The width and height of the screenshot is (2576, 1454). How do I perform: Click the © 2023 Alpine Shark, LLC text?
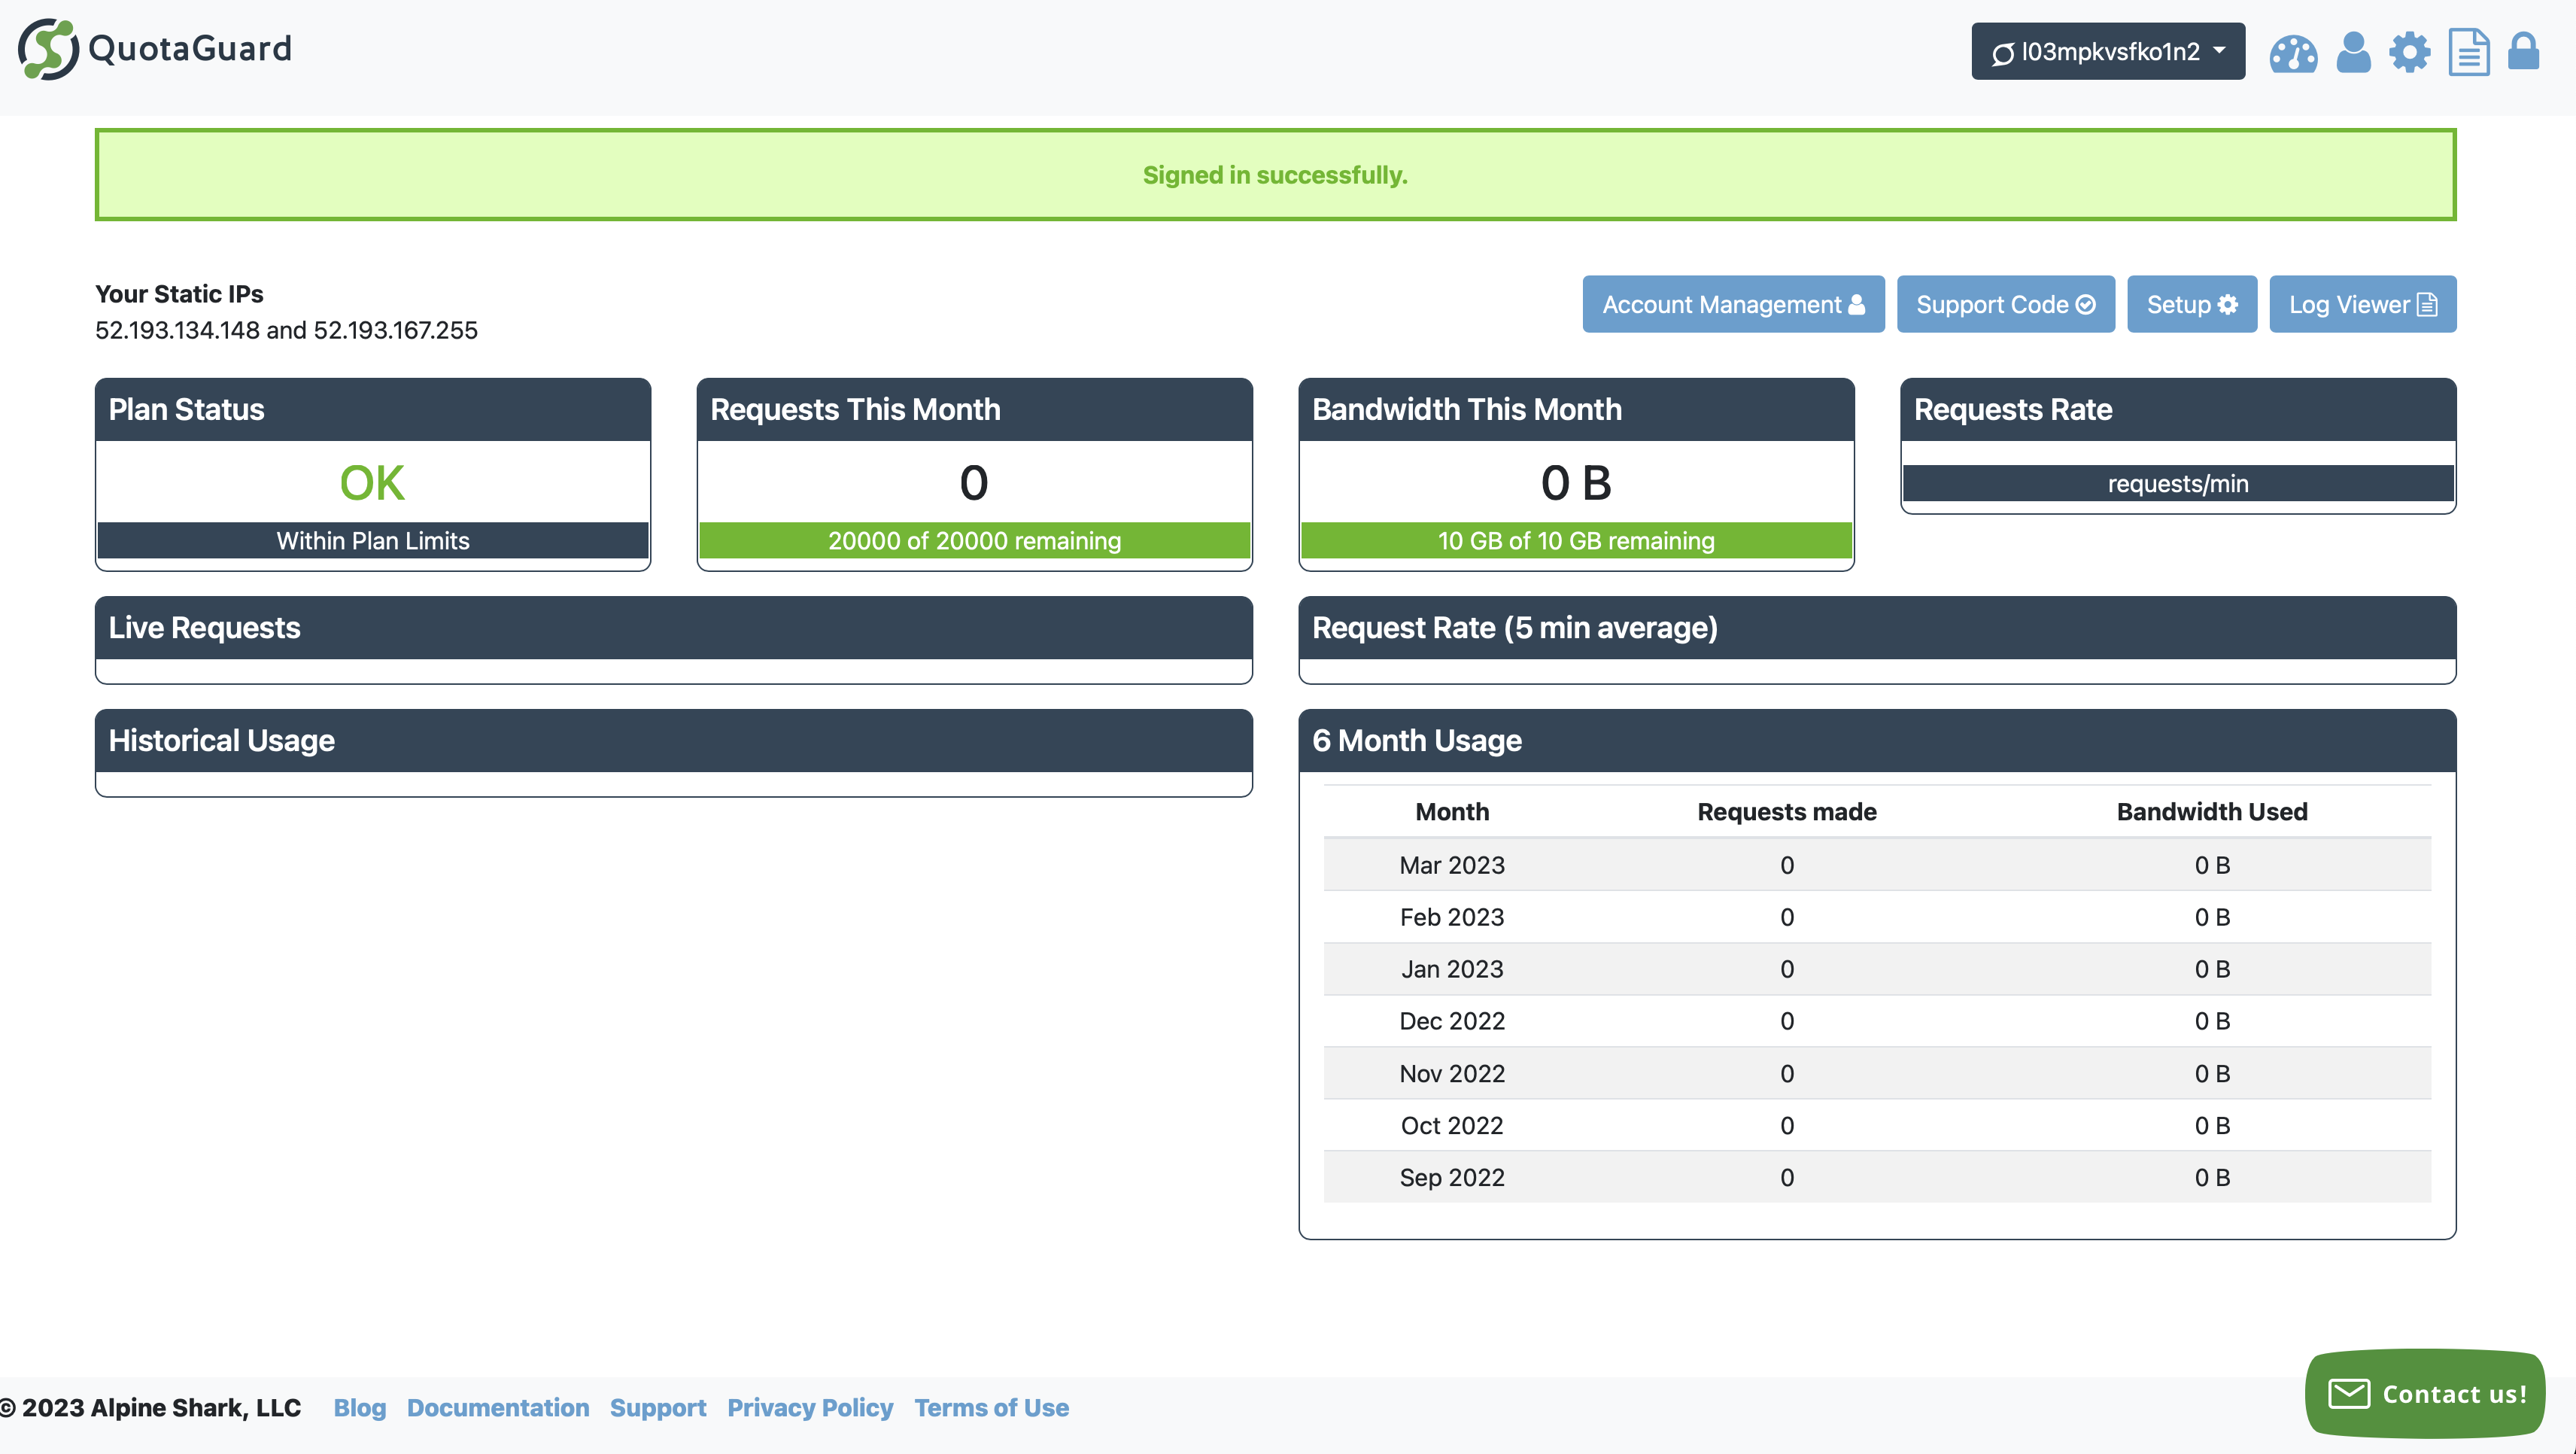coord(150,1407)
